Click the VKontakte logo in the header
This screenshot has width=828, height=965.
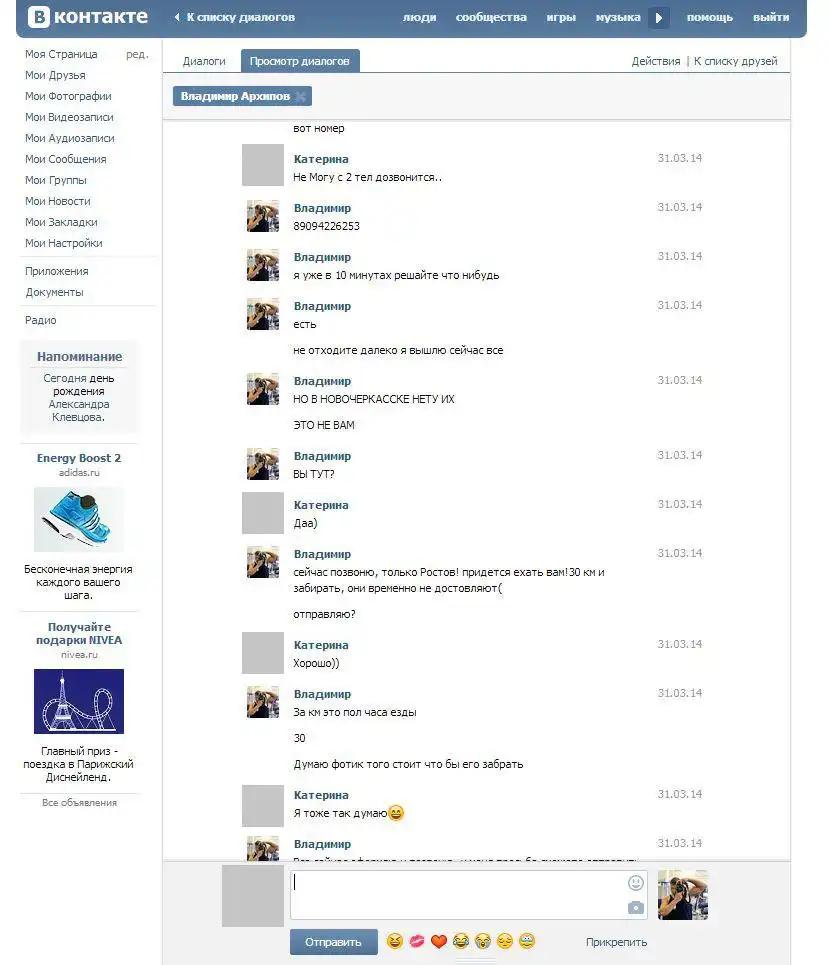[87, 17]
